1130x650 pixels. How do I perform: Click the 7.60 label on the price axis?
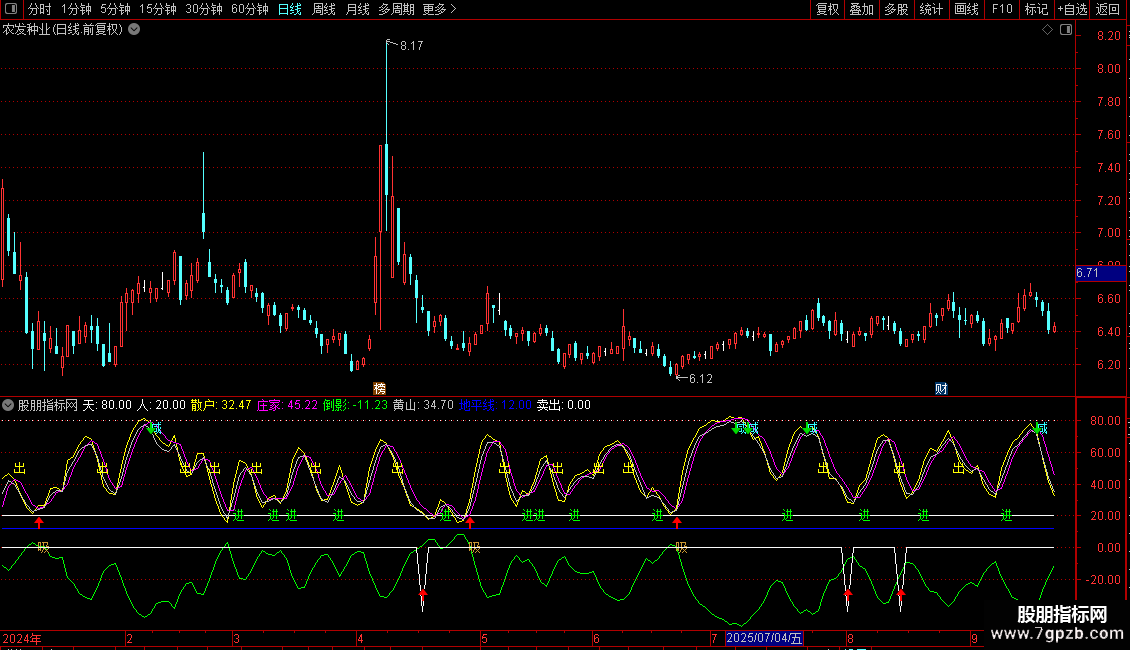(x=1108, y=135)
